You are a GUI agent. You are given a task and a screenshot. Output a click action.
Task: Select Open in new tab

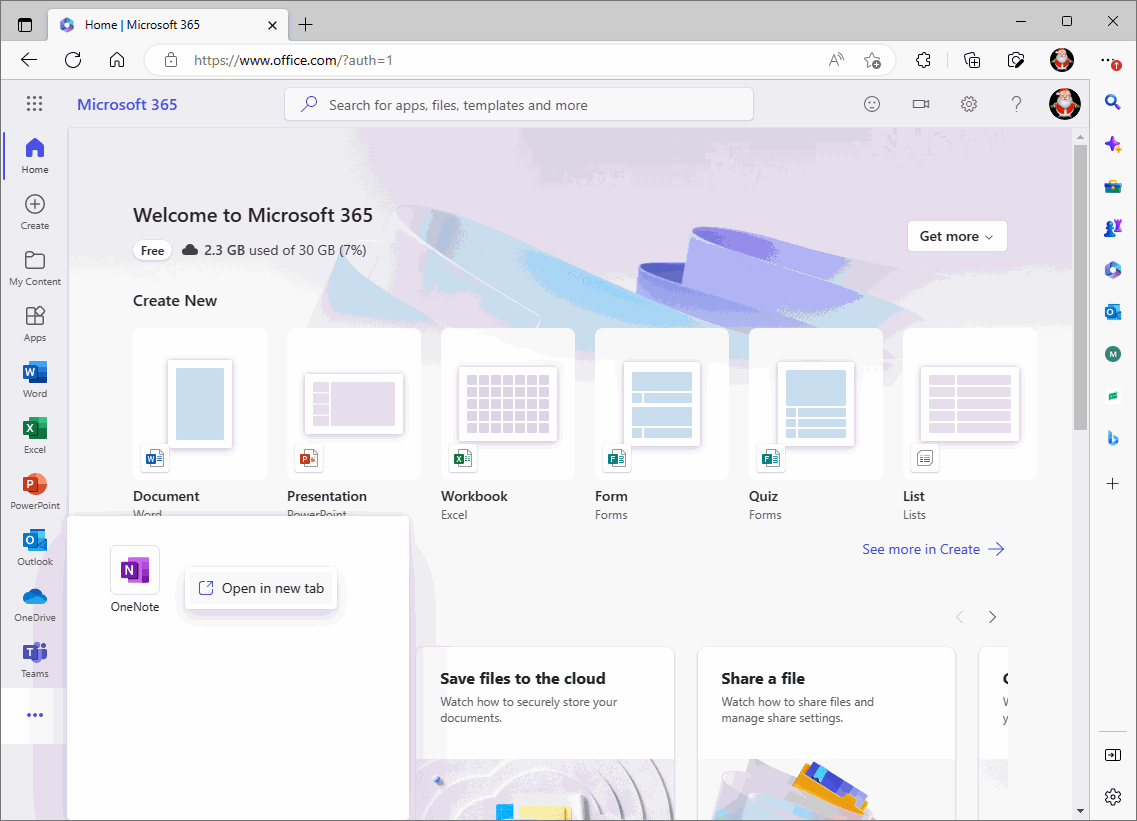point(262,588)
